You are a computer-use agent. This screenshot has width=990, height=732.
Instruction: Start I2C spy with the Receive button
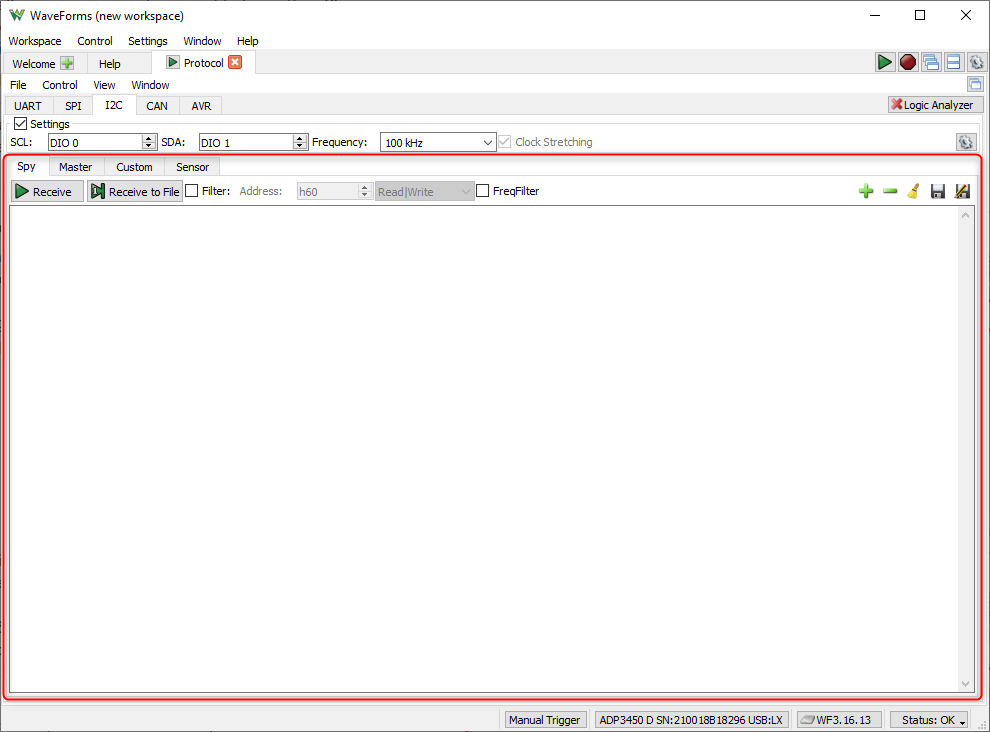[x=47, y=191]
